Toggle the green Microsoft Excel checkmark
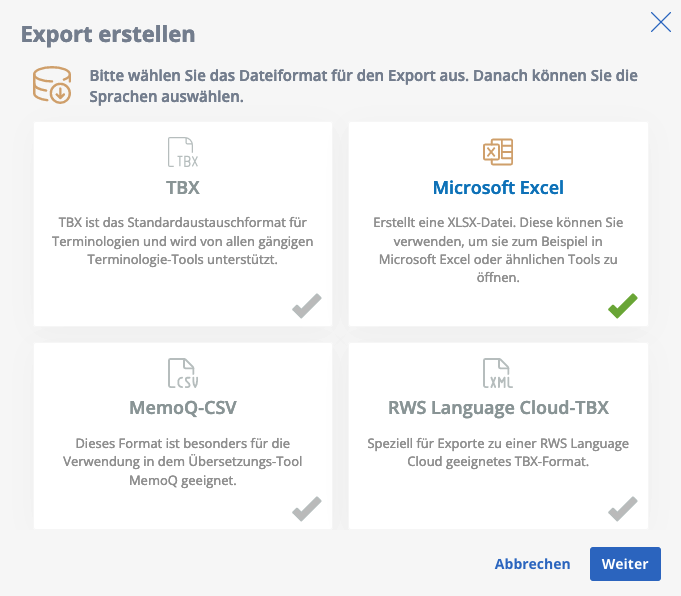Viewport: 681px width, 596px height. tap(623, 306)
